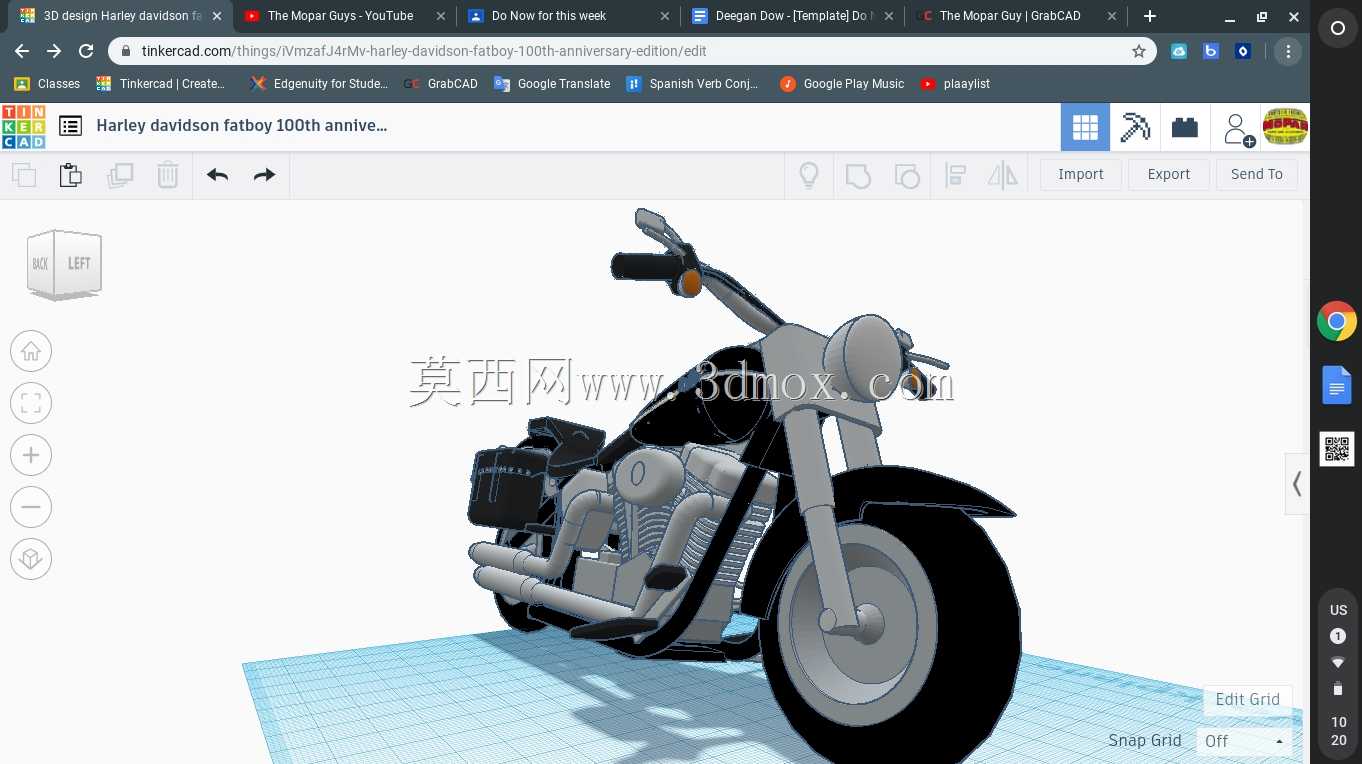Toggle perspective or orthographic view

(x=31, y=559)
